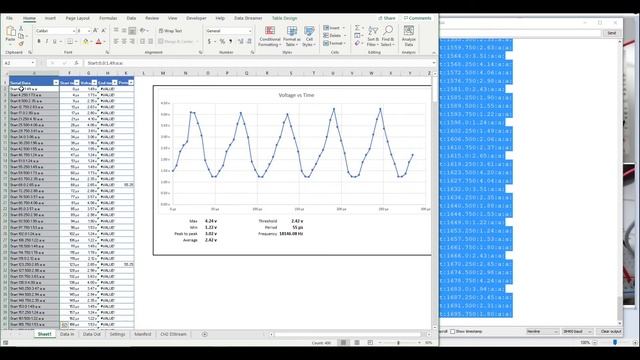
Task: Click the Share button
Action: pyautogui.click(x=387, y=18)
